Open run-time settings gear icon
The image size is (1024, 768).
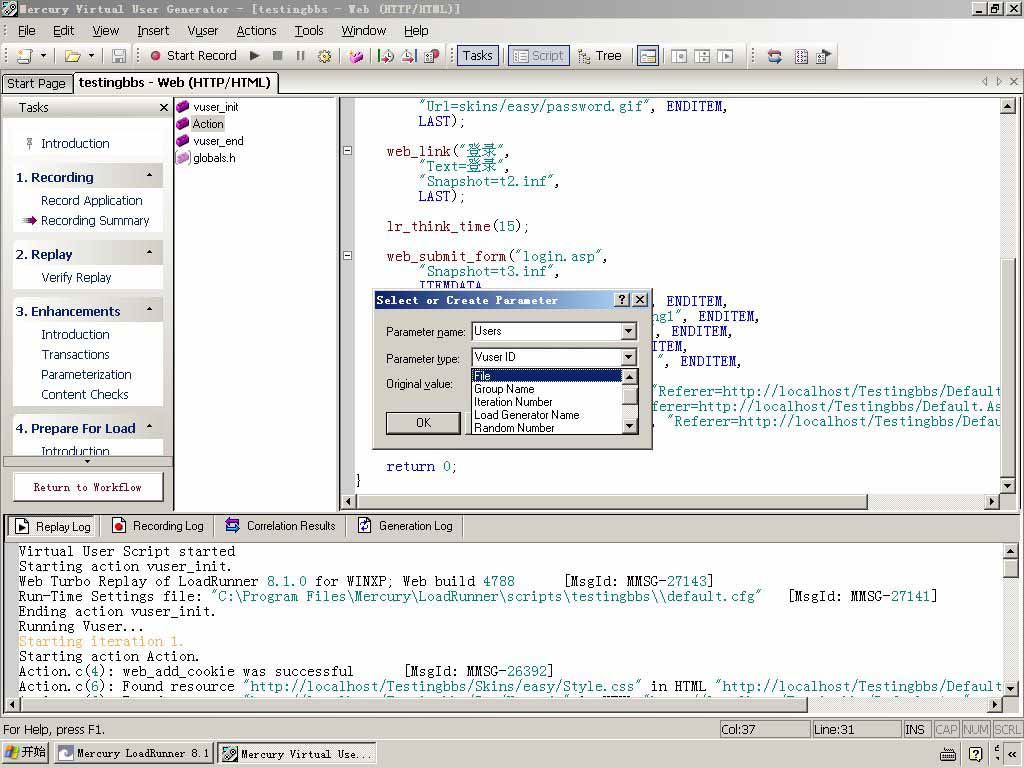pos(324,56)
